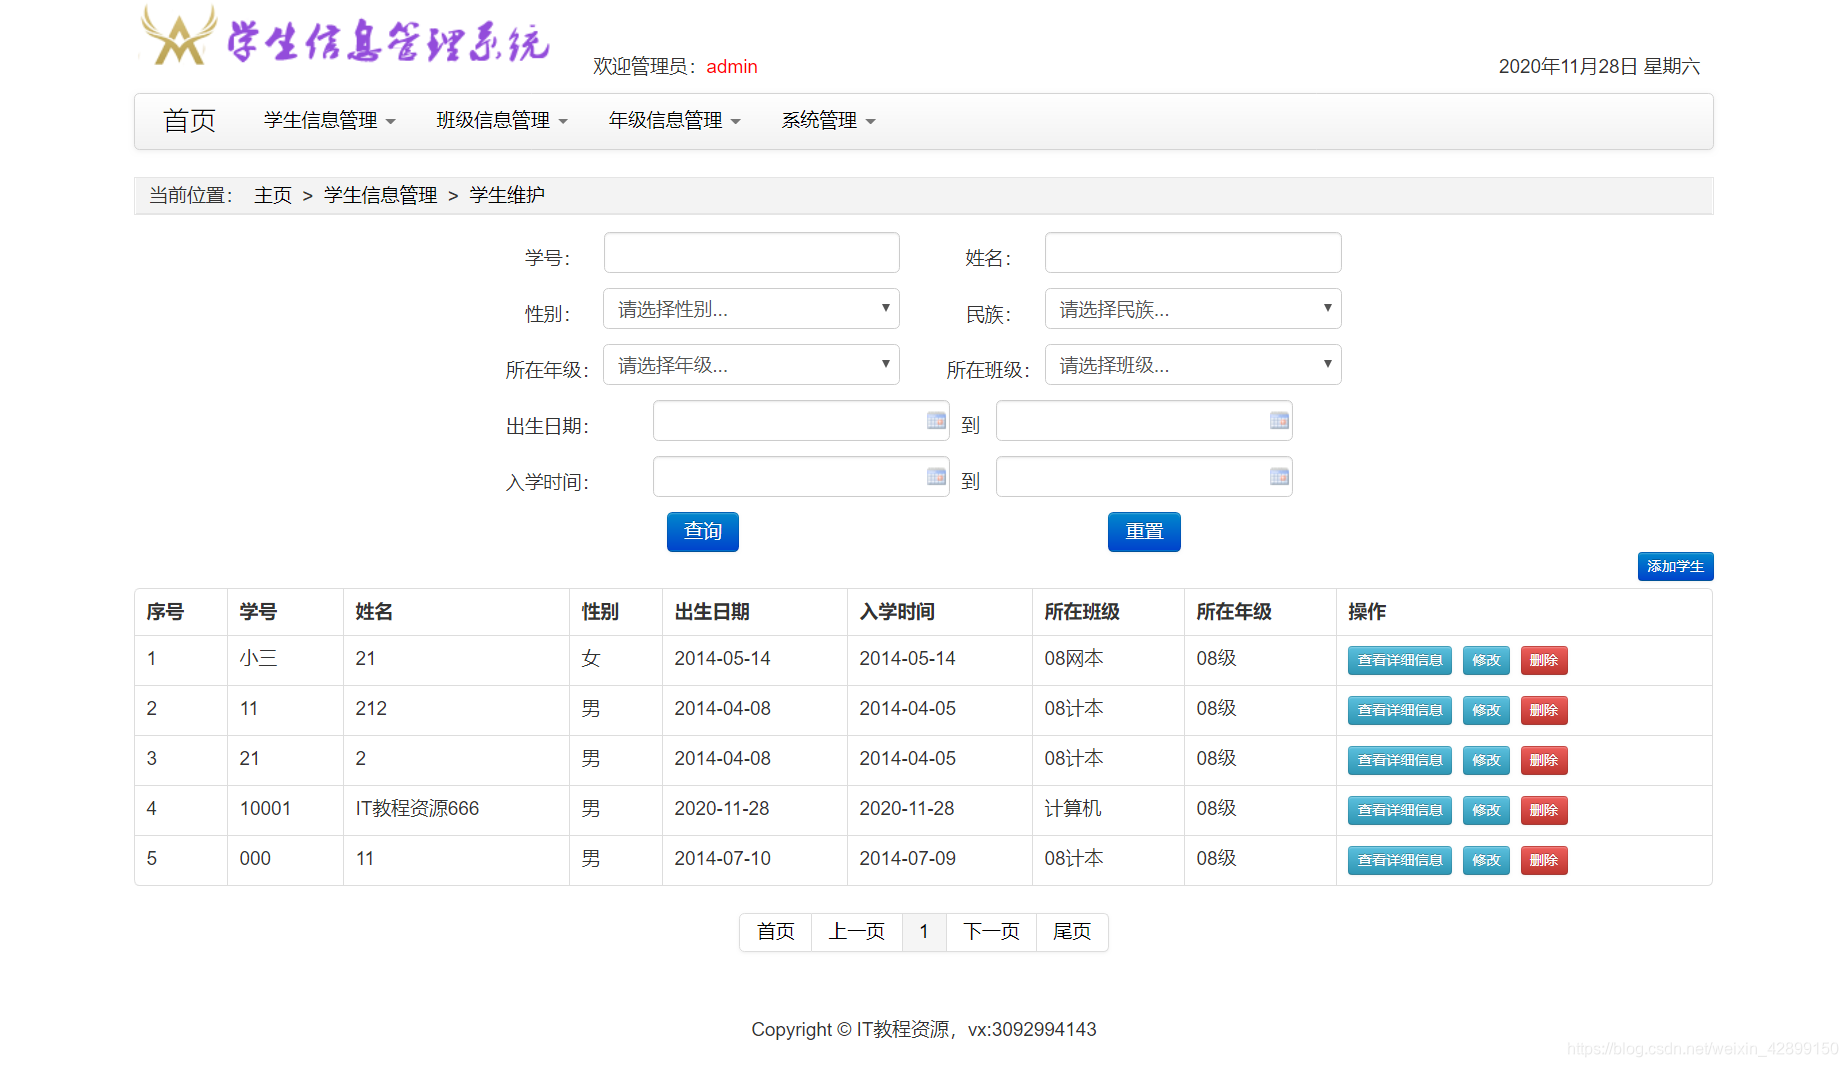Viewport: 1848px width, 1067px height.
Task: Click the student system logo
Action: click(346, 37)
